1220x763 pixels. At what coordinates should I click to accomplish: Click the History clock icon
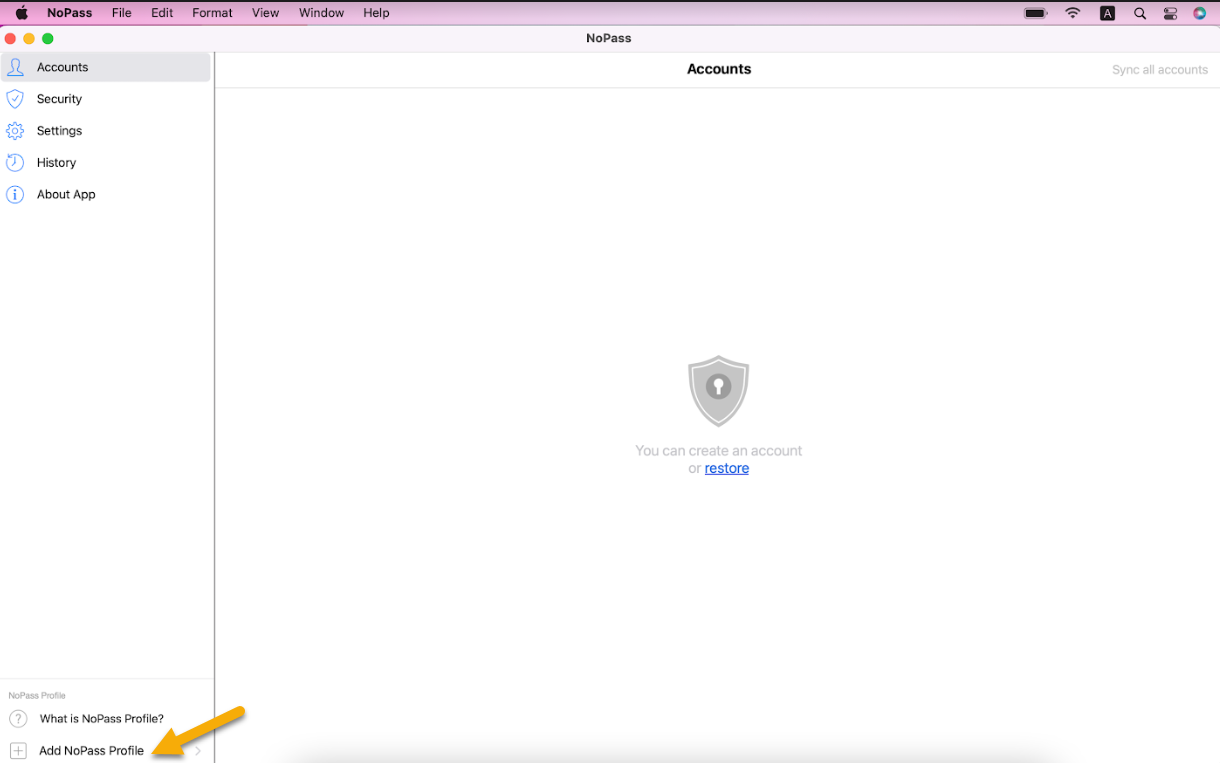click(15, 163)
